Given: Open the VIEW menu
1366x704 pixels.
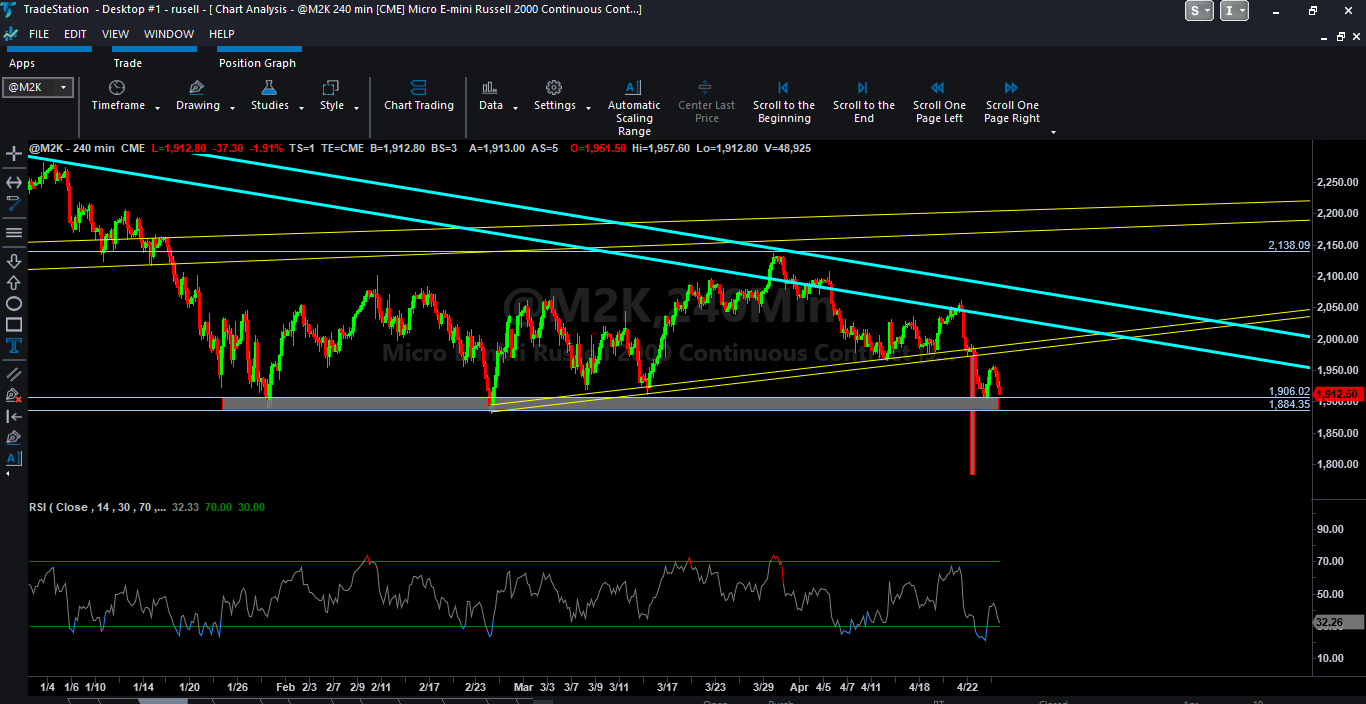Looking at the screenshot, I should 115,34.
